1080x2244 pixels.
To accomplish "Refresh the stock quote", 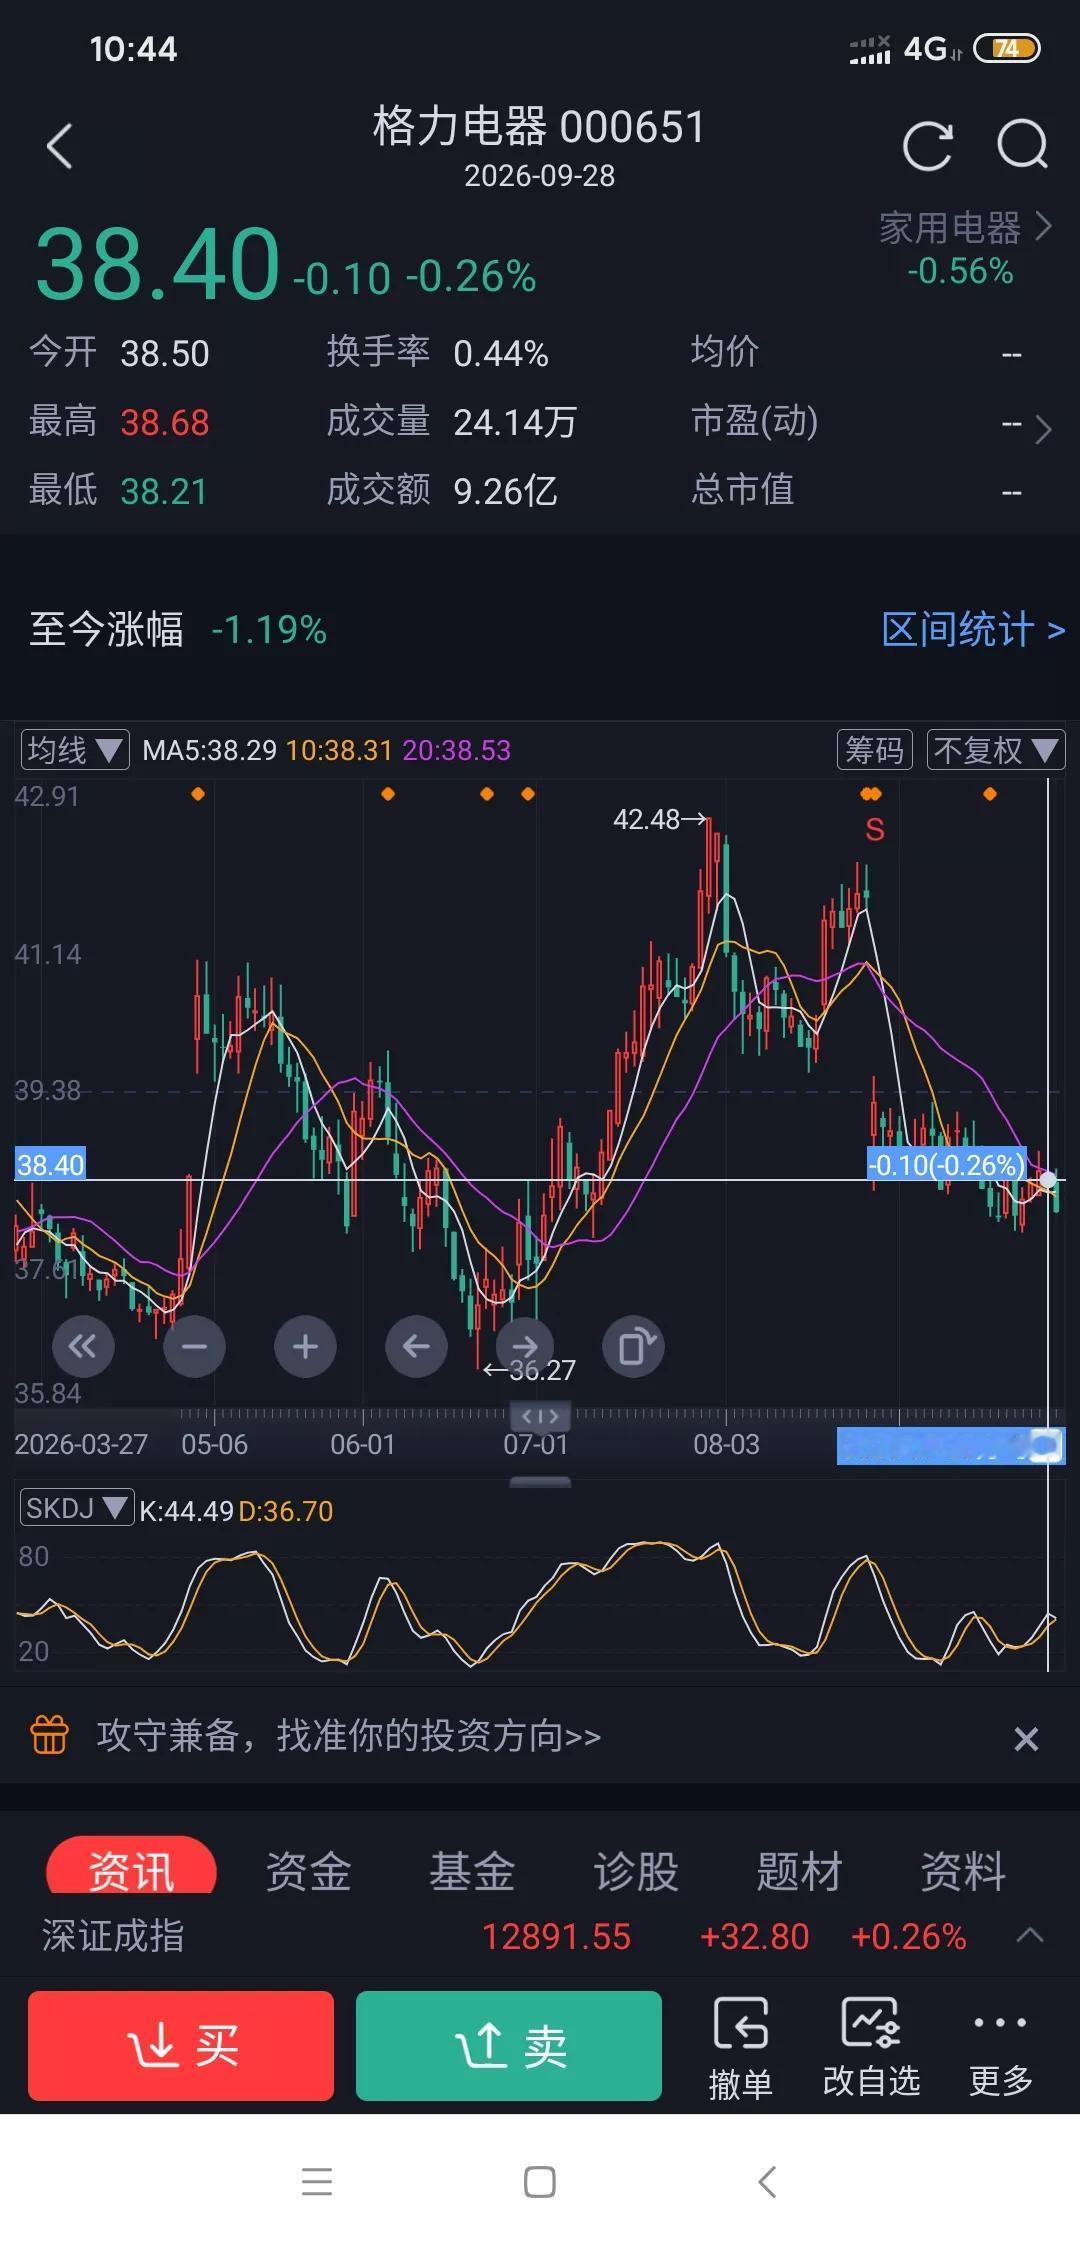I will pyautogui.click(x=927, y=147).
